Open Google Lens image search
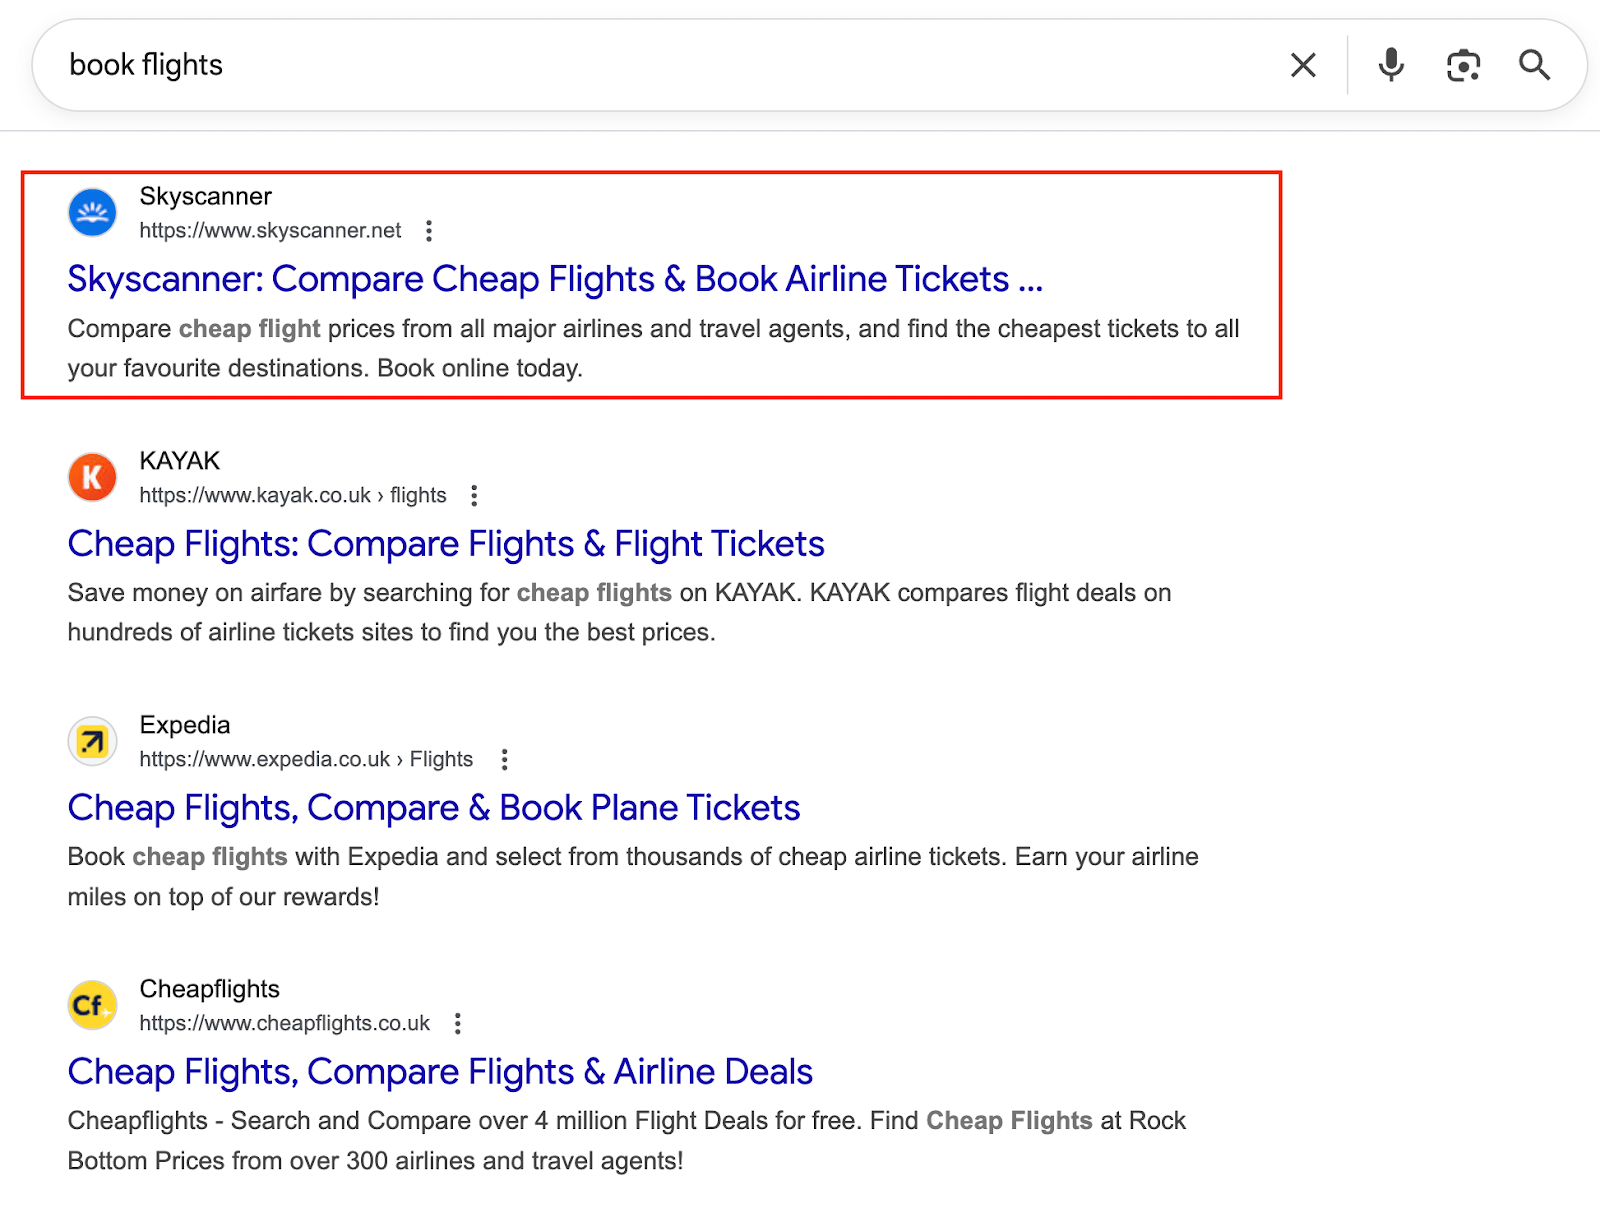Viewport: 1600px width, 1222px height. [1462, 64]
